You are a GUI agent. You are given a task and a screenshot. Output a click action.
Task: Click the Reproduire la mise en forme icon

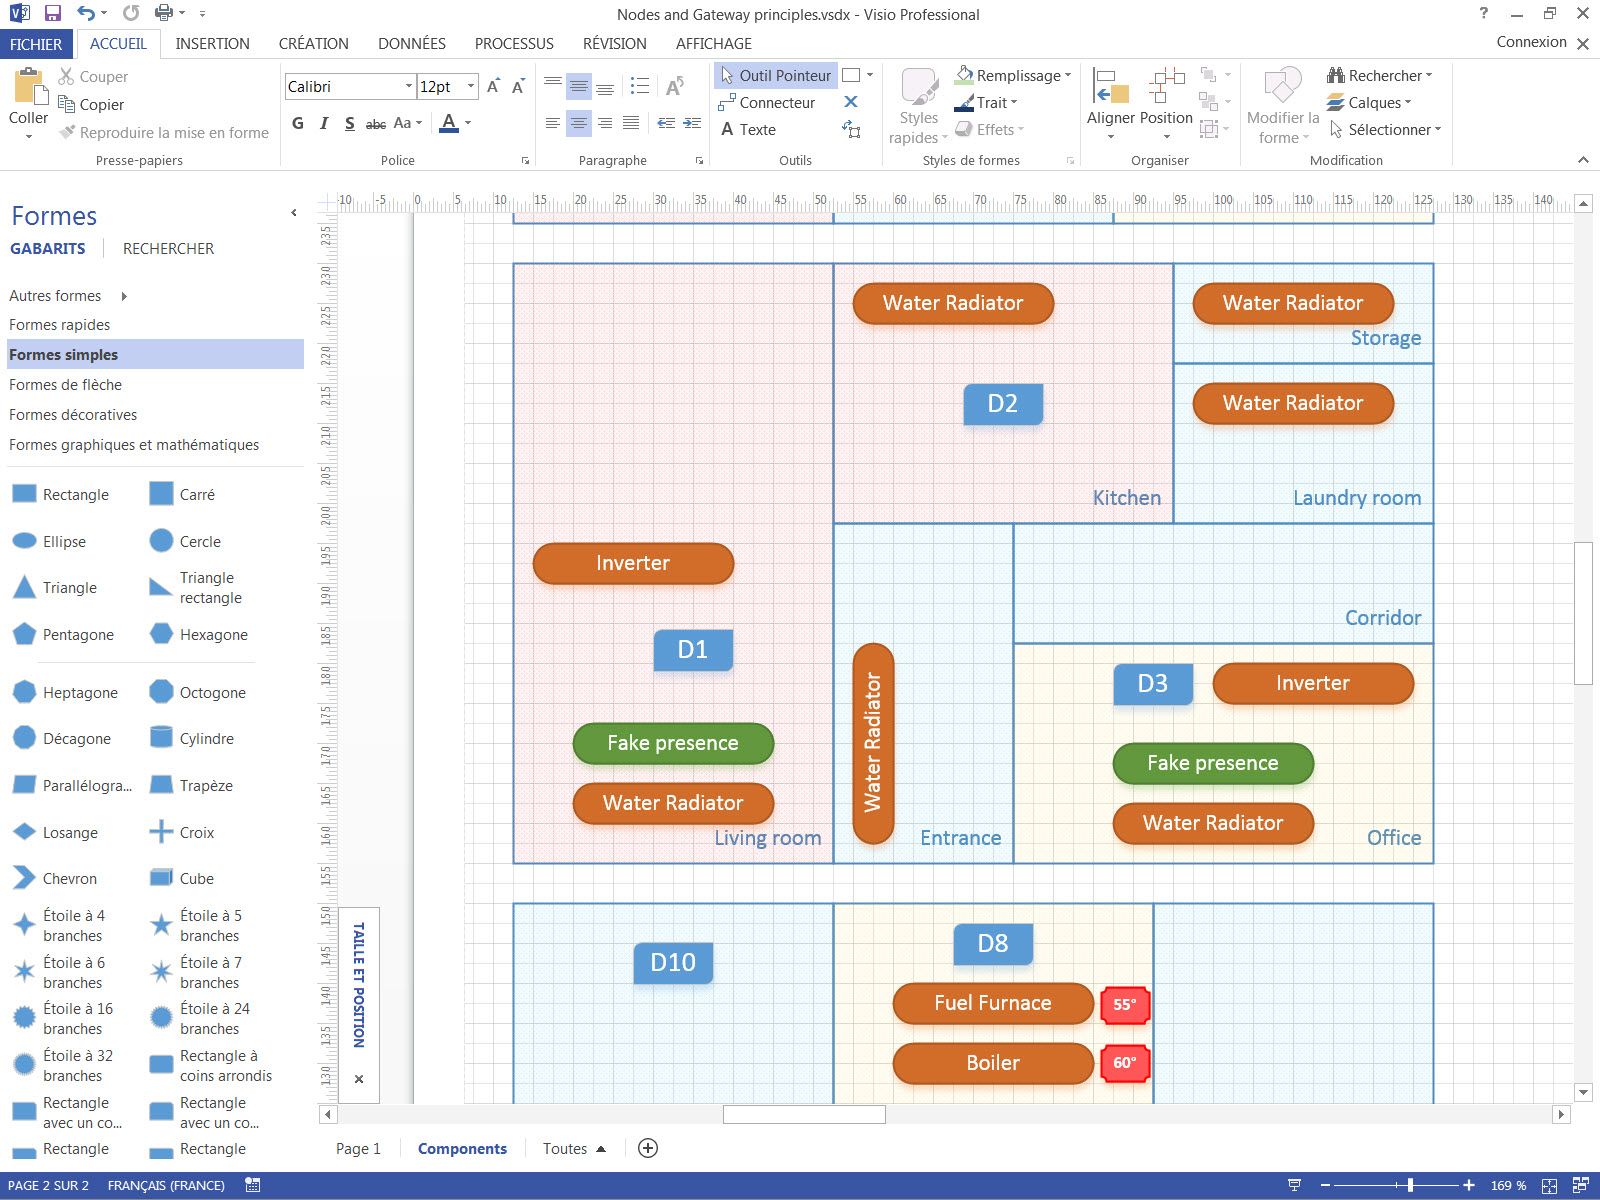pyautogui.click(x=68, y=132)
